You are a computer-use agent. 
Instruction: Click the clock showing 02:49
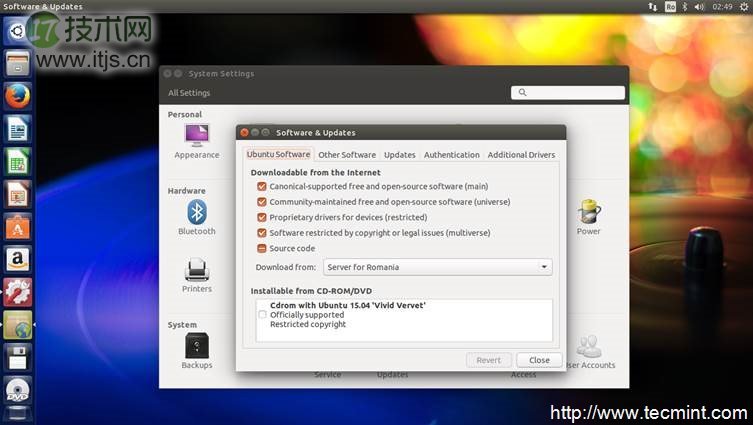click(x=722, y=7)
